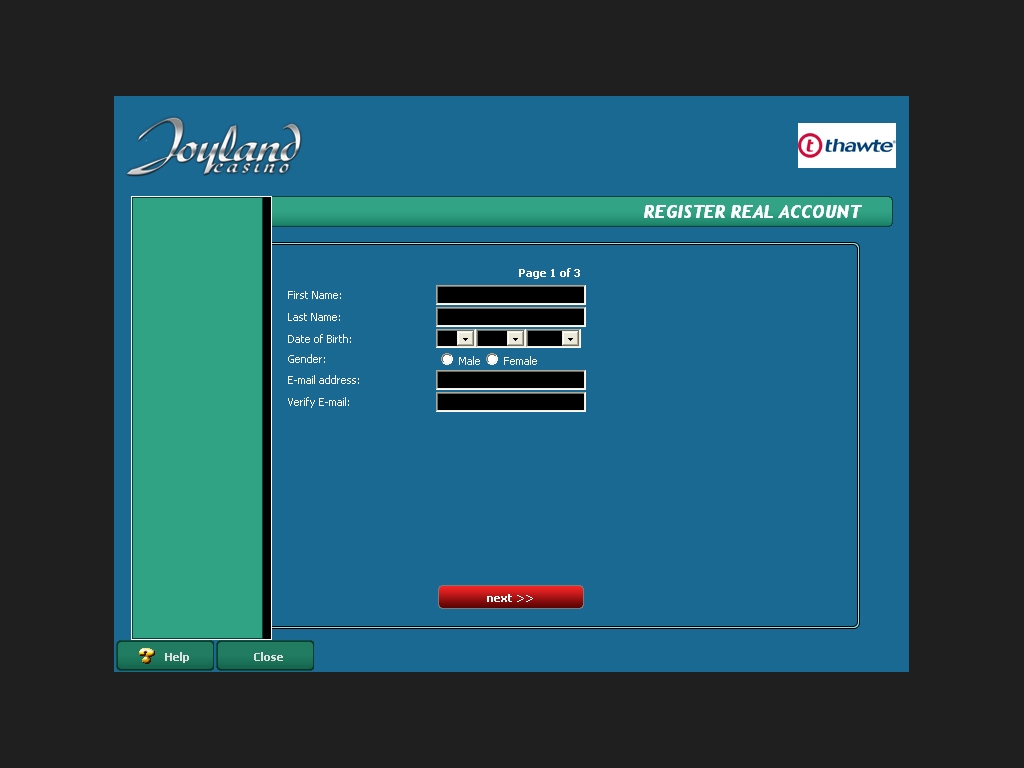Image resolution: width=1024 pixels, height=768 pixels.
Task: Select the Female gender option
Action: coord(492,360)
